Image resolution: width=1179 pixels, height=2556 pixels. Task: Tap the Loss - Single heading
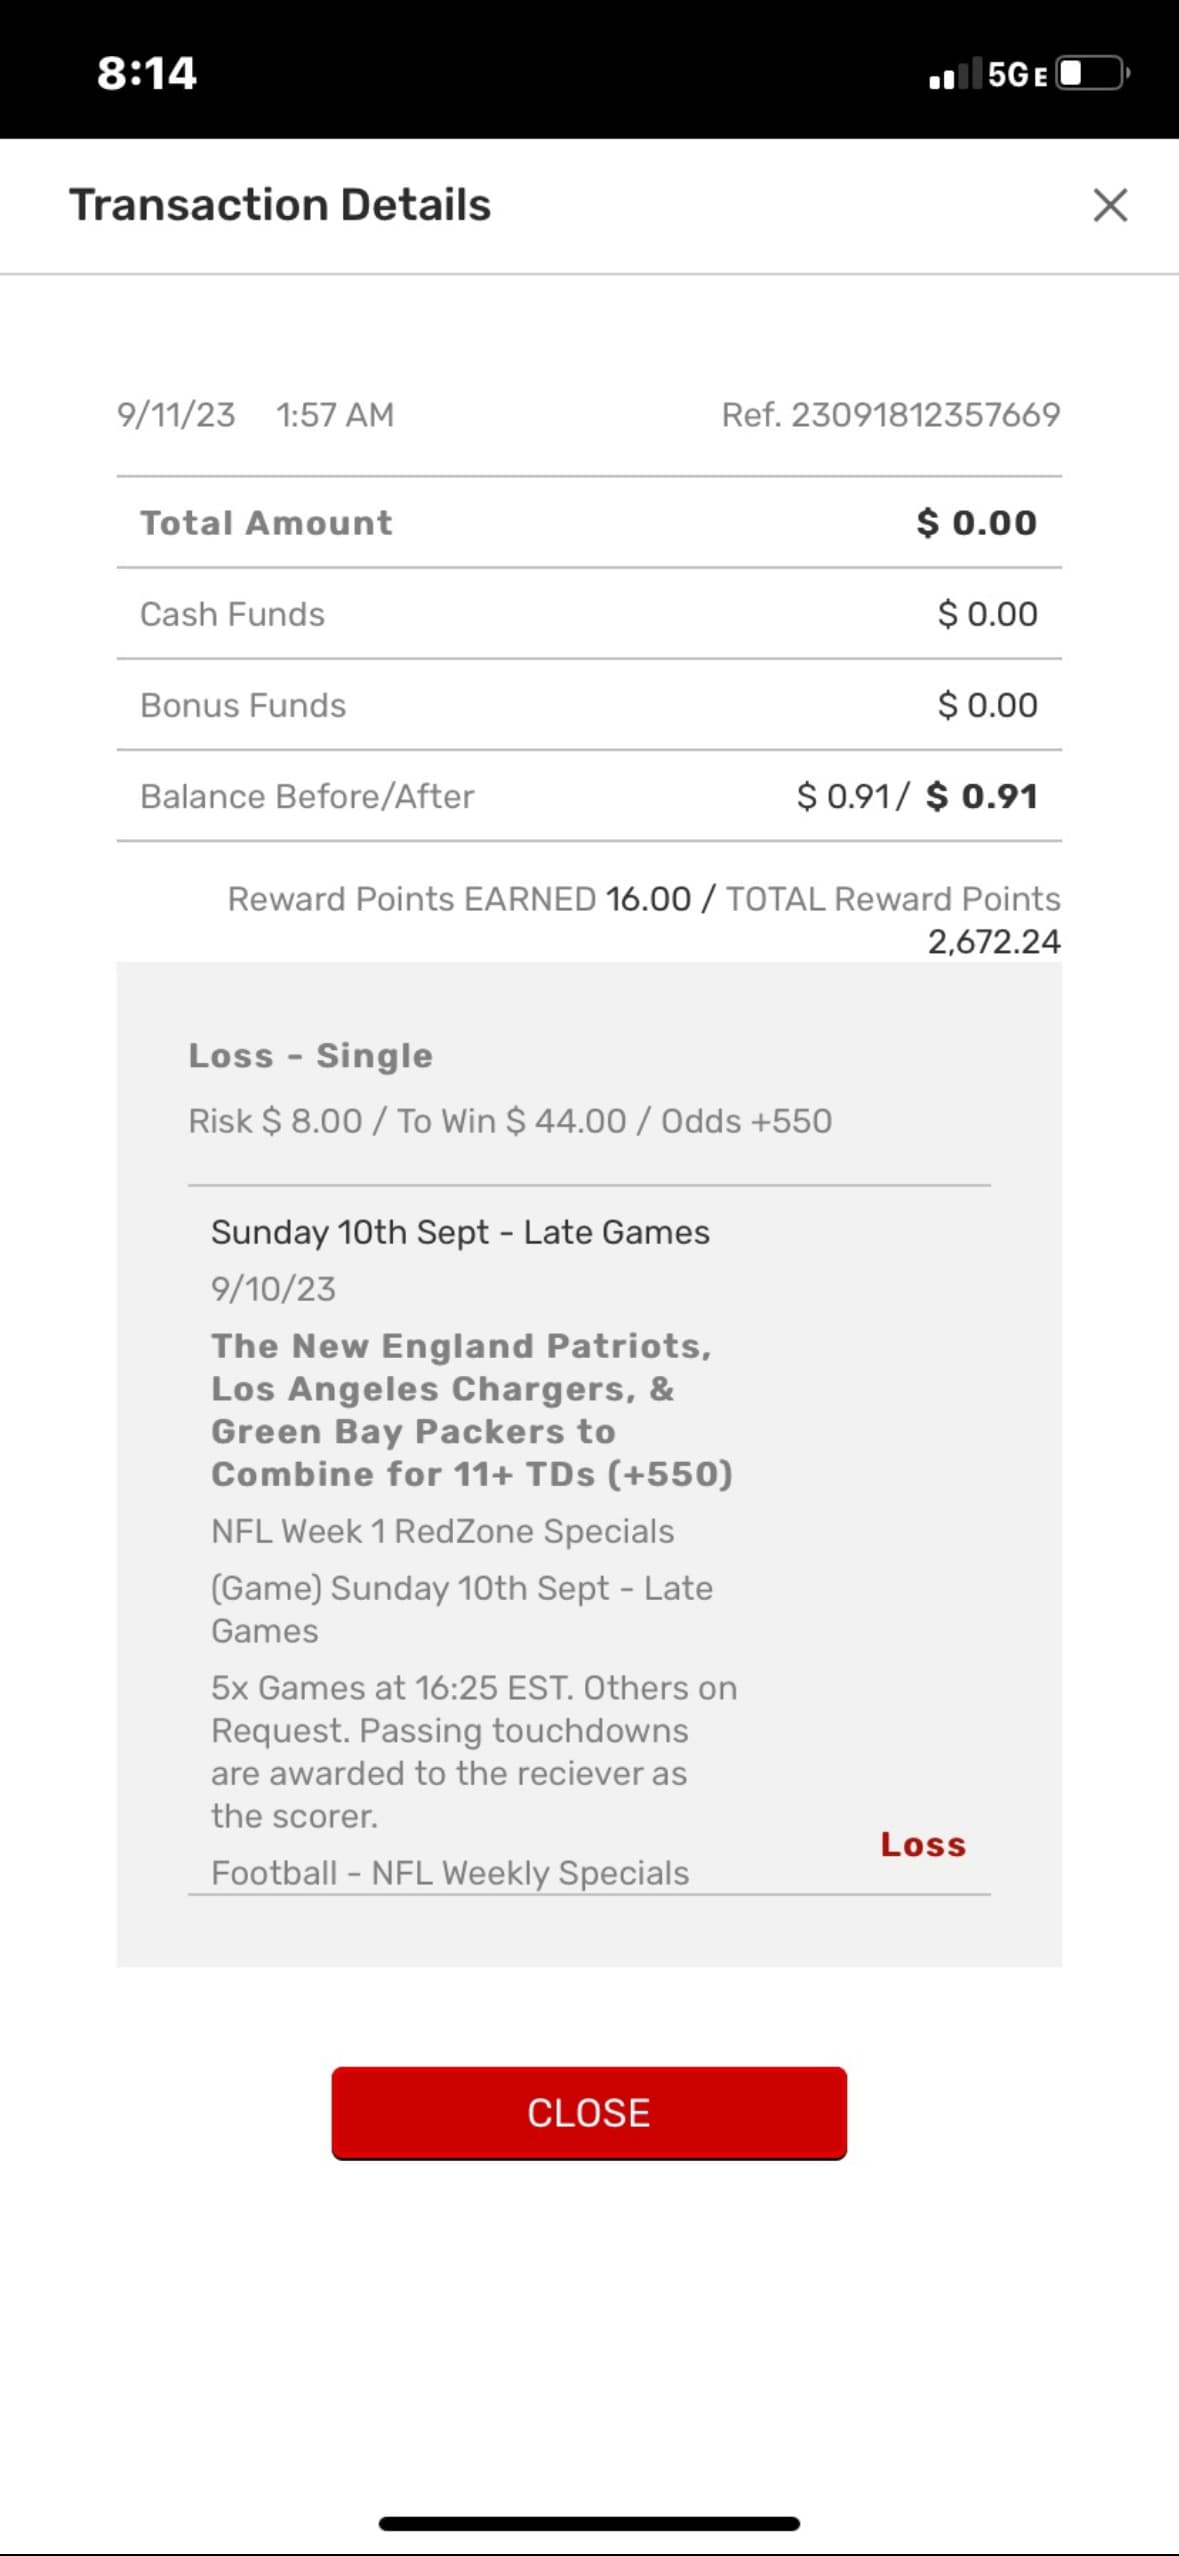click(311, 1055)
